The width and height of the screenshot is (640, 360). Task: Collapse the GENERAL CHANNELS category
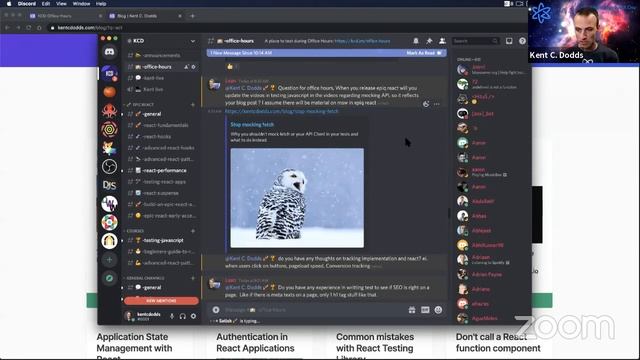145,278
